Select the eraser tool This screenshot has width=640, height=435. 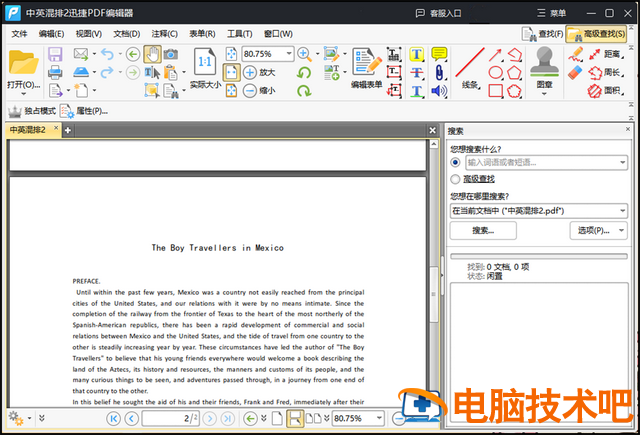point(576,73)
